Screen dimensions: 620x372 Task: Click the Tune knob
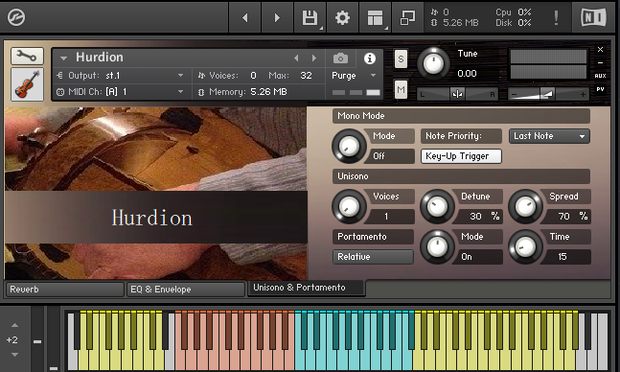pyautogui.click(x=433, y=64)
